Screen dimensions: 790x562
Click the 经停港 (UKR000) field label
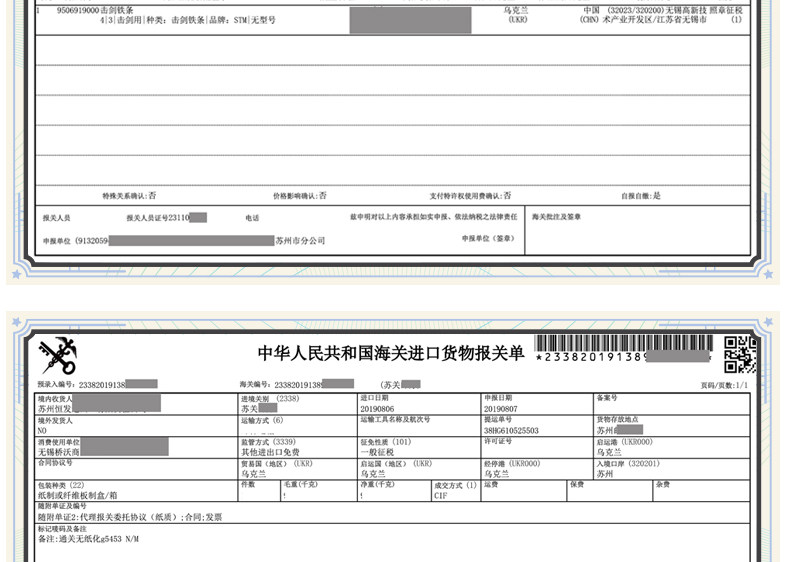512,464
